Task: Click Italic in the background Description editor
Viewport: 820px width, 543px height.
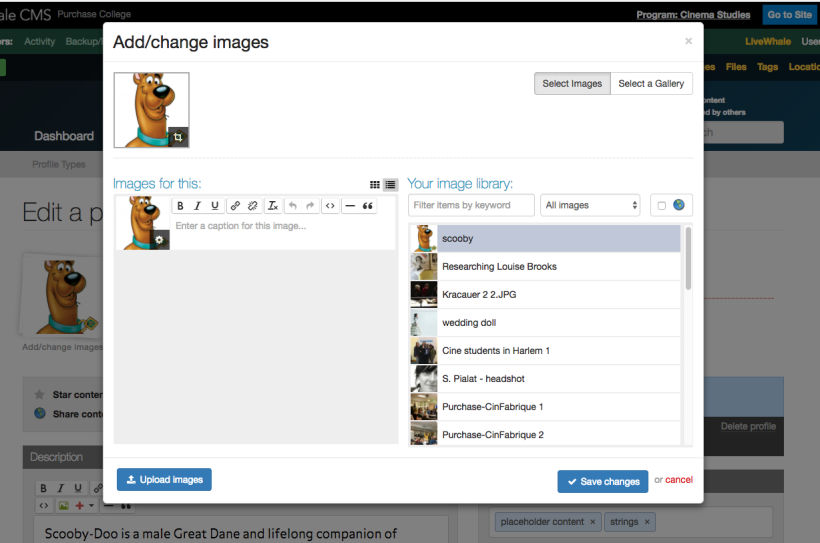Action: [x=61, y=488]
